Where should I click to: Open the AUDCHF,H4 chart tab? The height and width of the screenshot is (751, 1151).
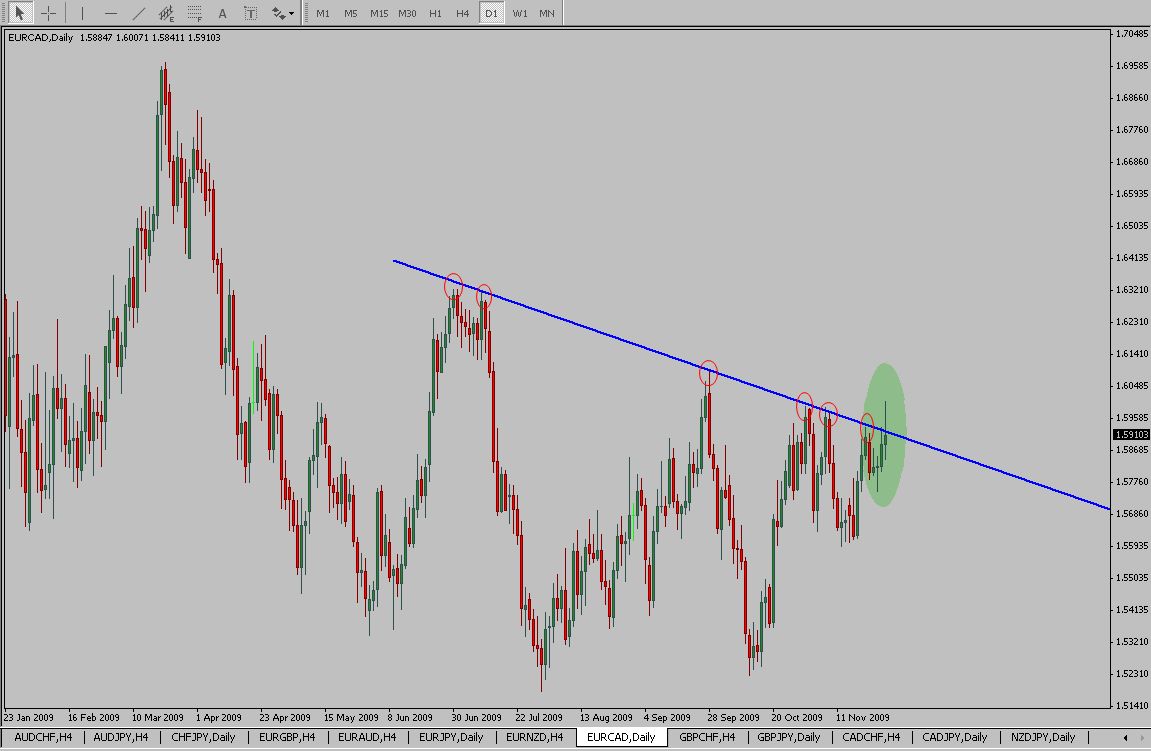(x=44, y=737)
